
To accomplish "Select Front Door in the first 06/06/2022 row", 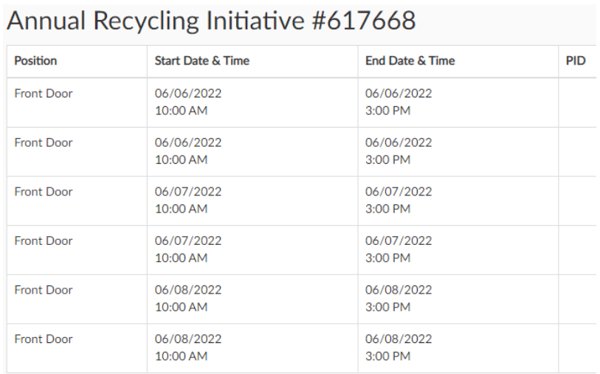I will [43, 93].
